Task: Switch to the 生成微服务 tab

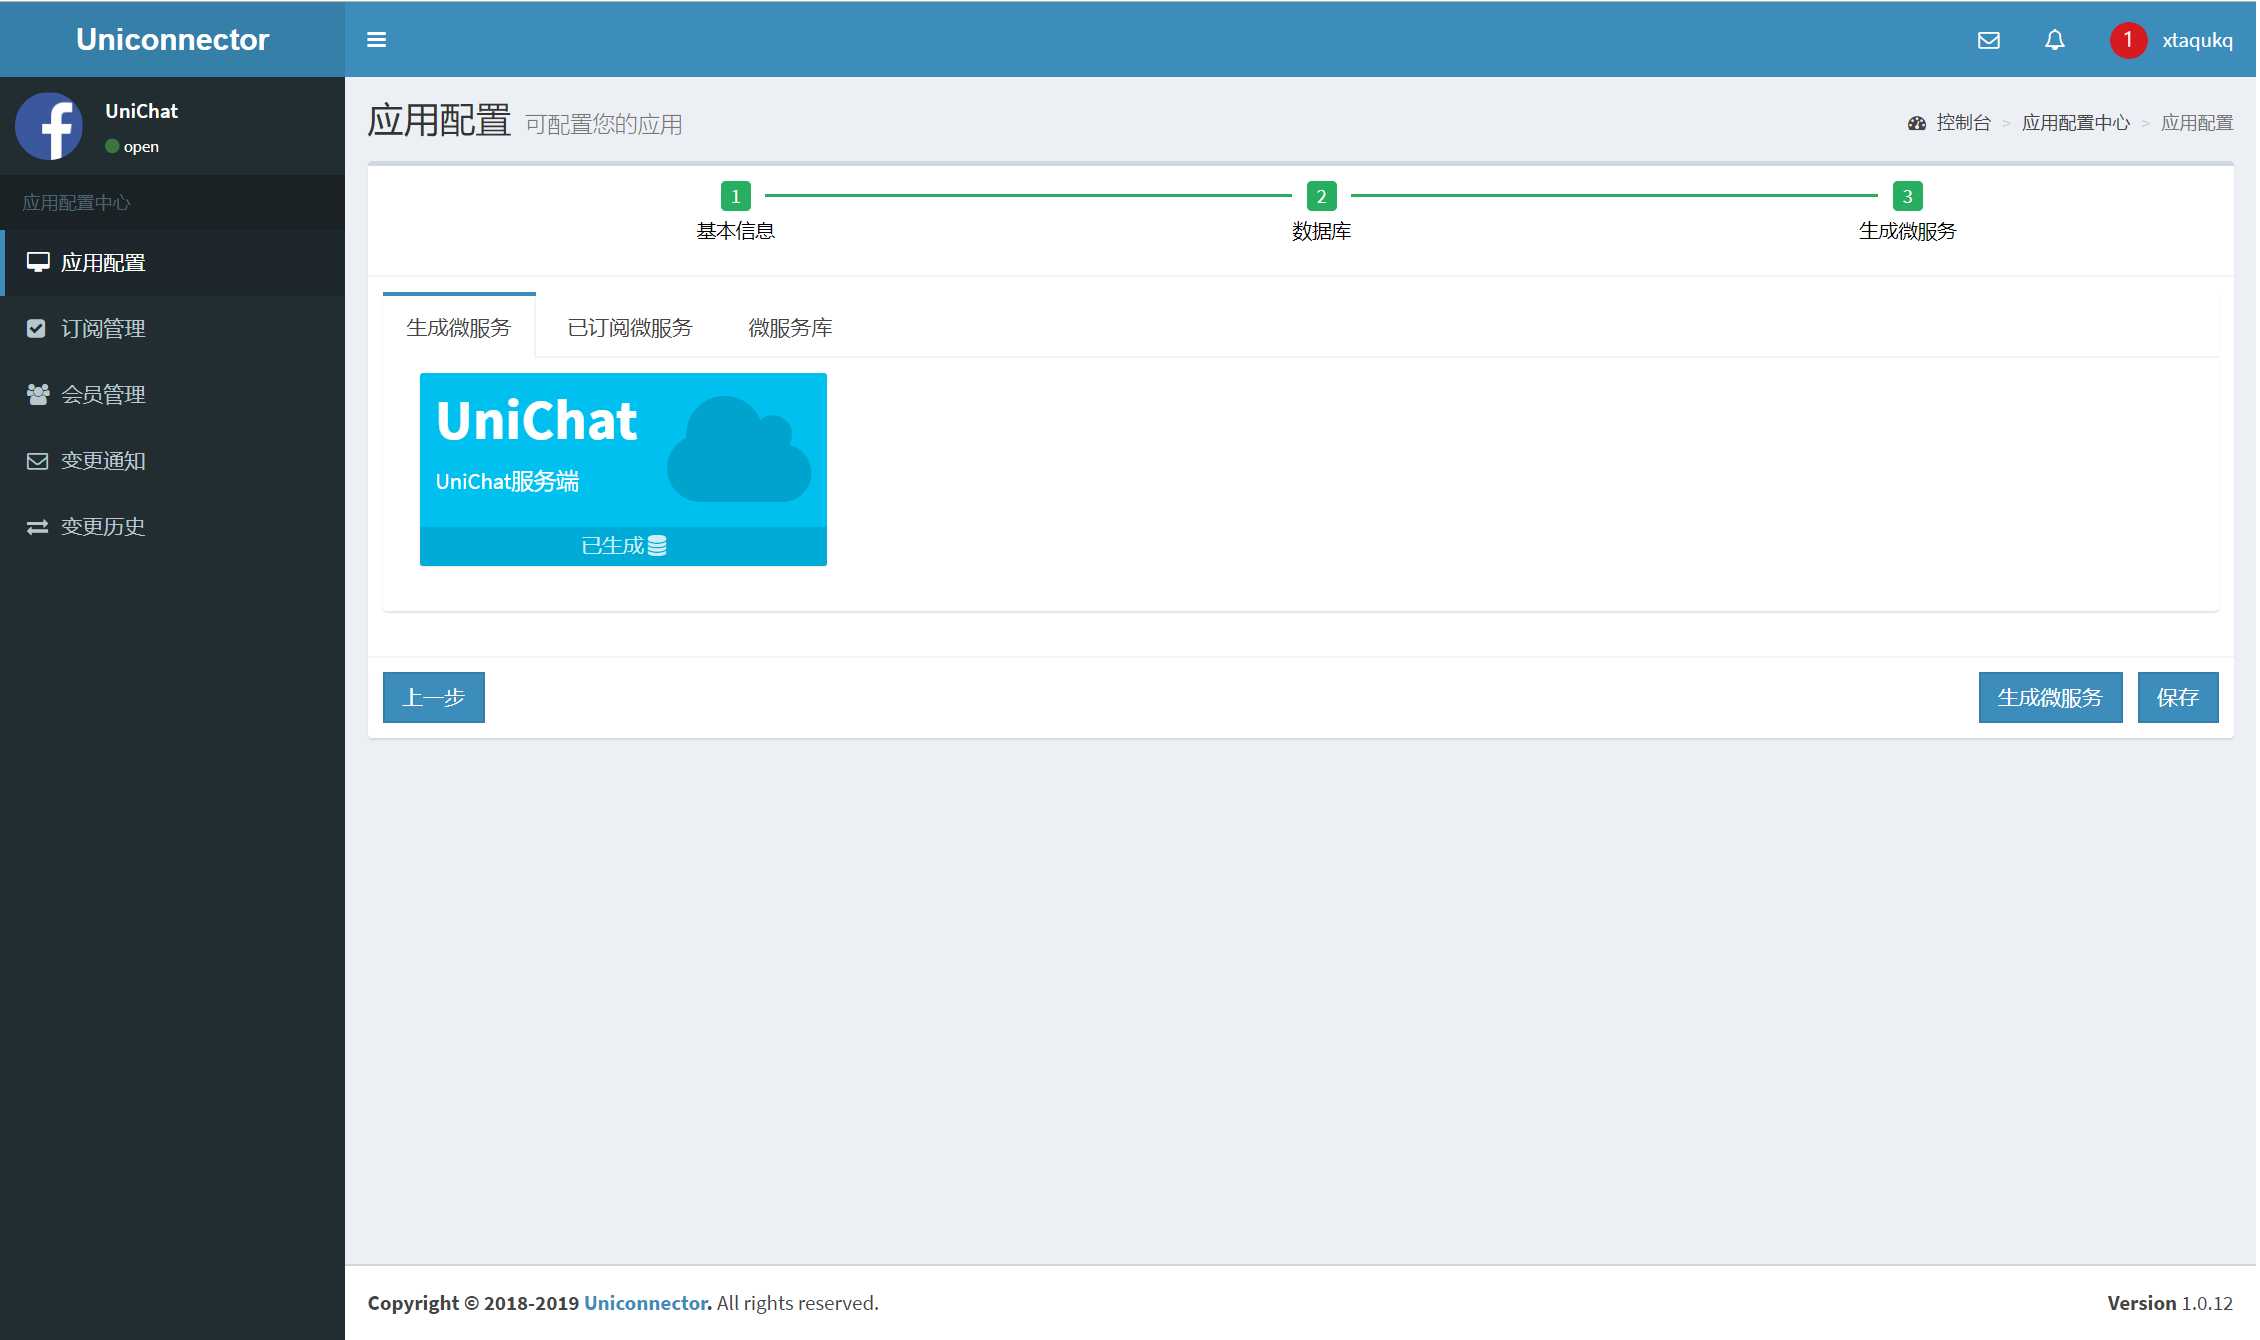Action: 459,327
